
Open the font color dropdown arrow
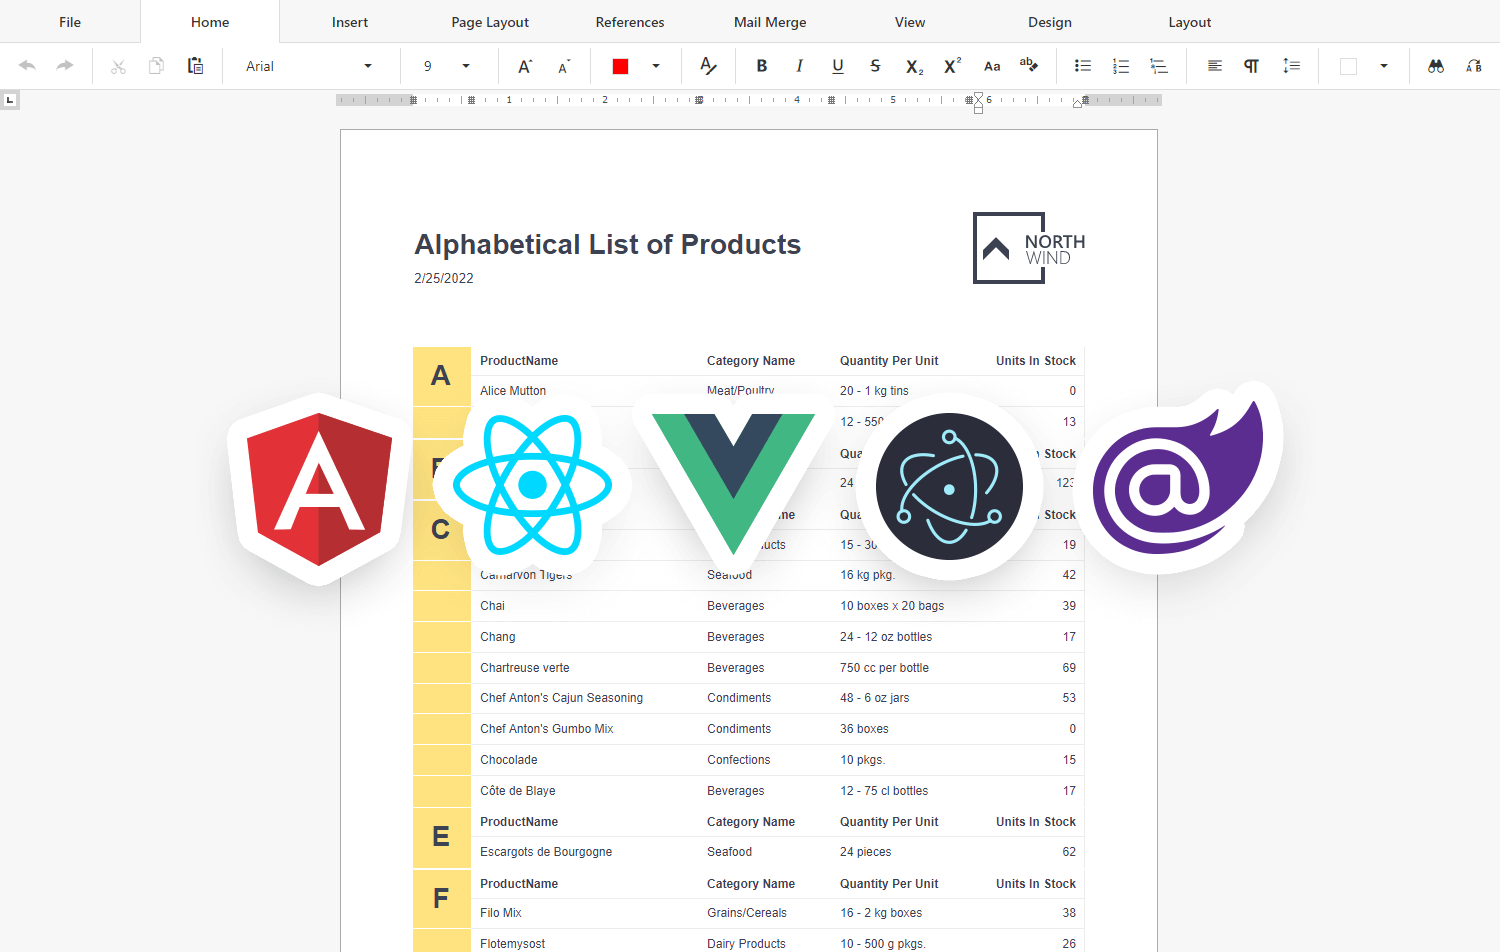click(x=656, y=66)
